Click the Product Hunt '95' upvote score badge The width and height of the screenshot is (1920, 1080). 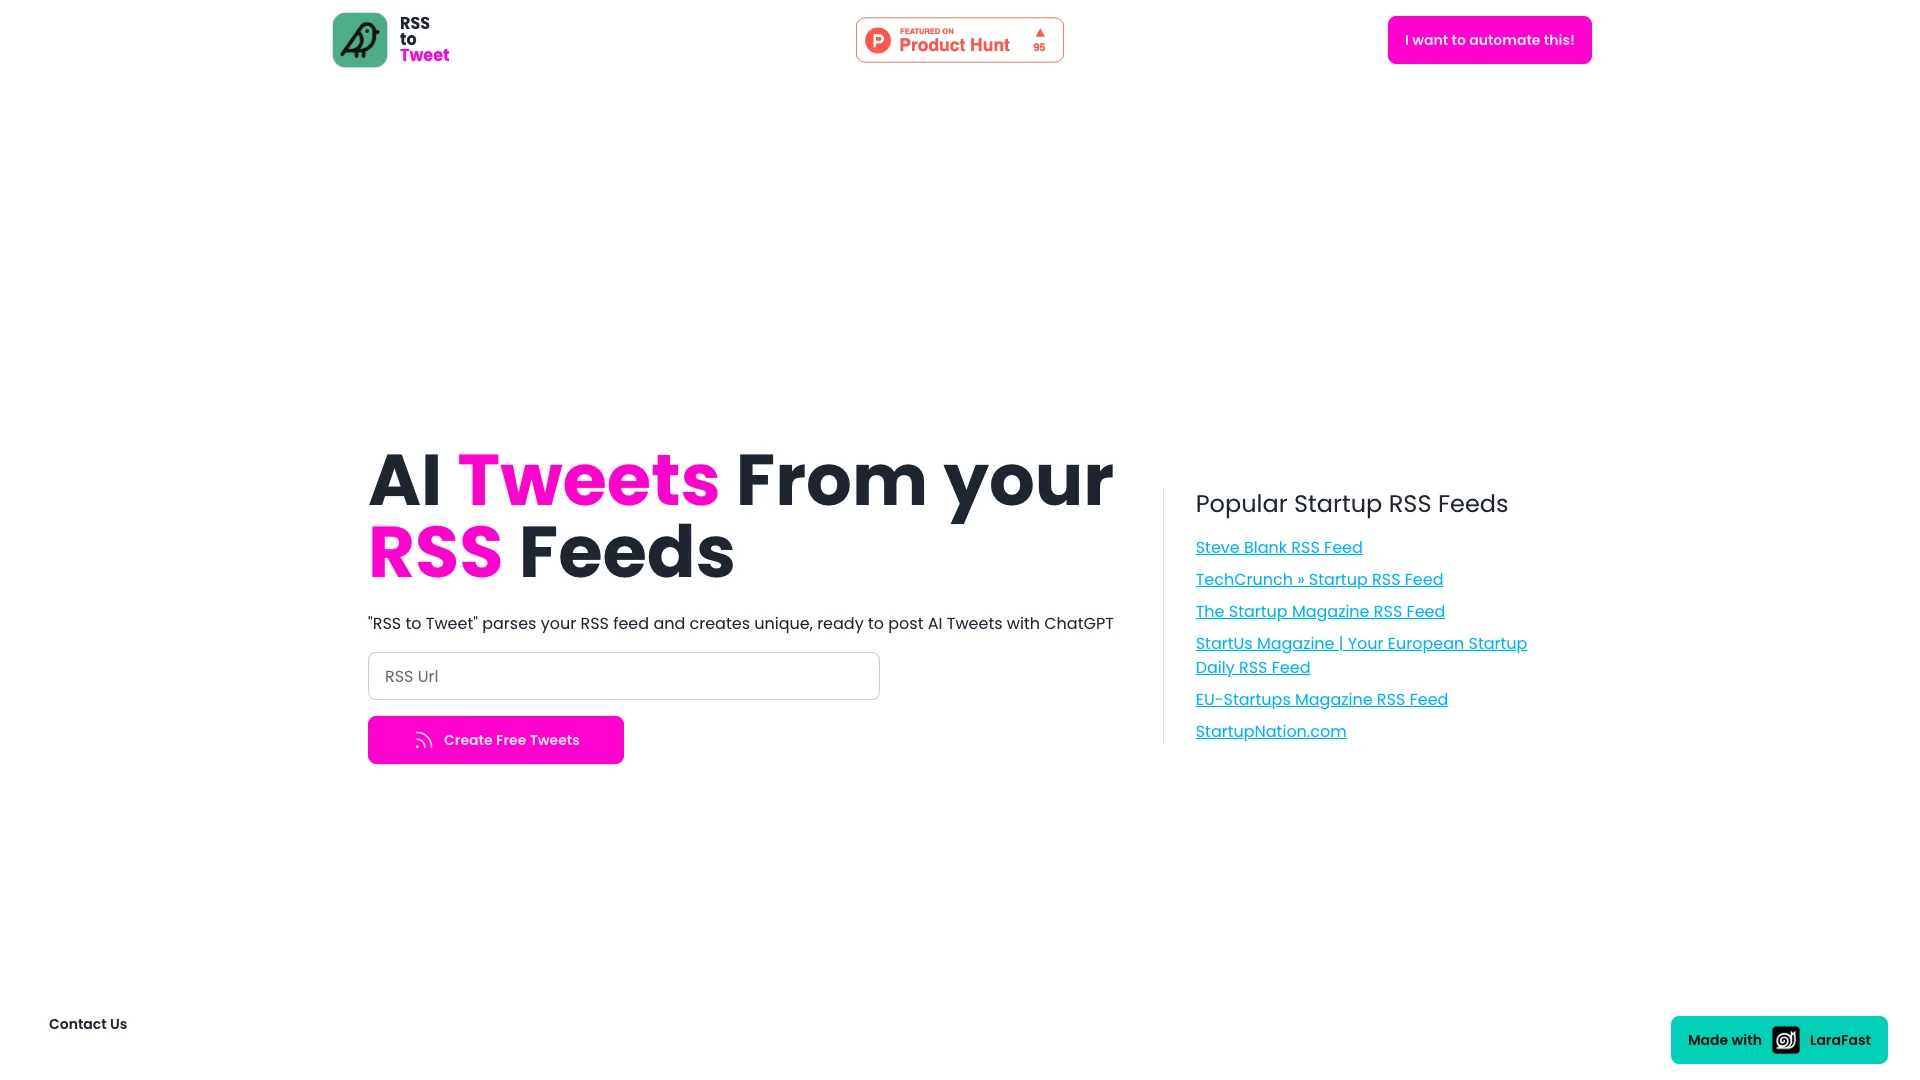(x=1040, y=40)
